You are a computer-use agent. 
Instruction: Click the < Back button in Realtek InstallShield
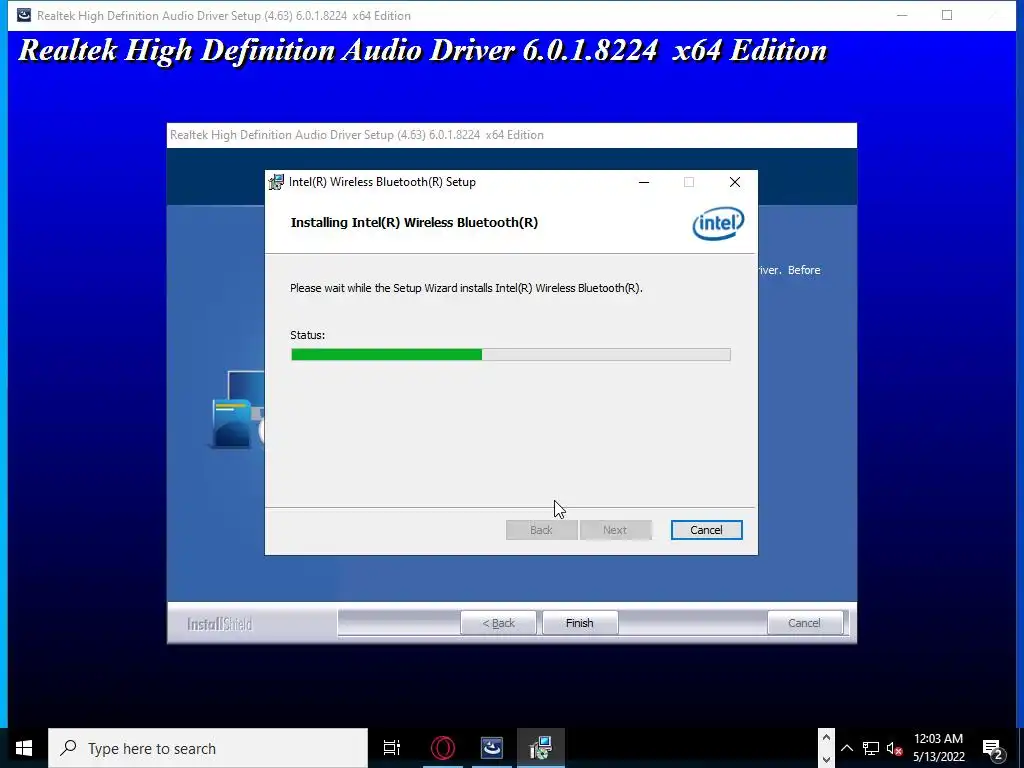pyautogui.click(x=498, y=623)
